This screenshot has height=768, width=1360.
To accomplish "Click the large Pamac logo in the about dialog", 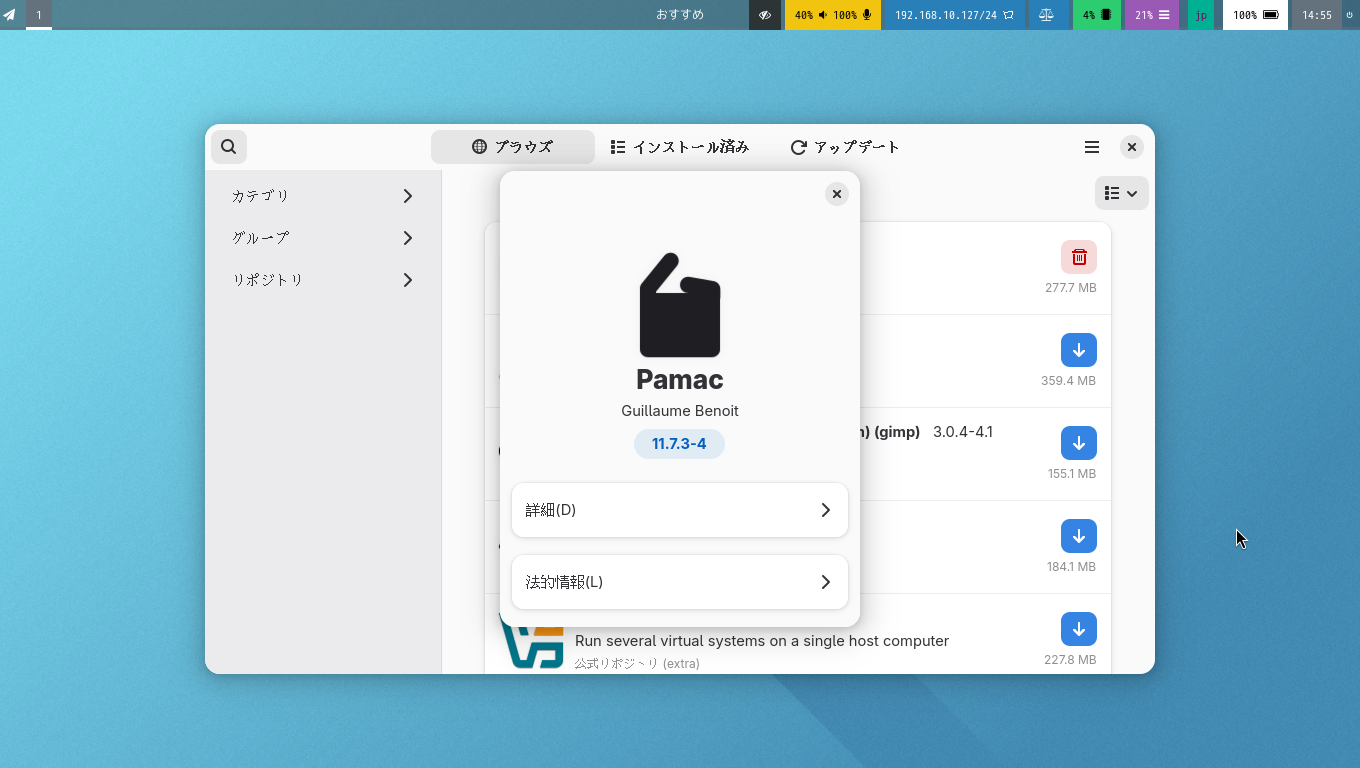I will pos(680,305).
